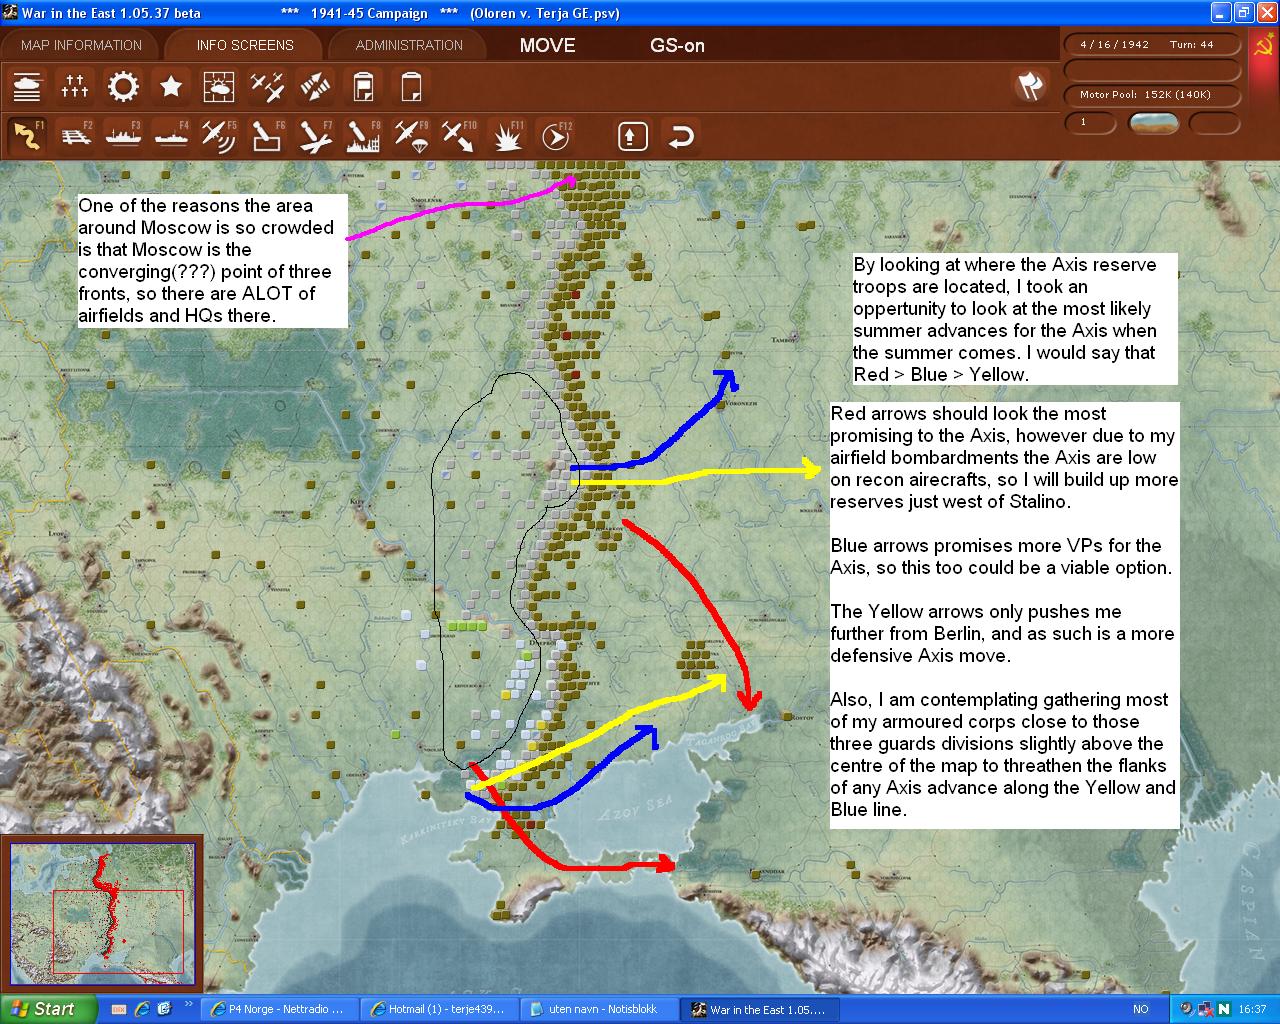Select Move mode F1 icon
Screen dimensions: 1280x1024
[27, 136]
